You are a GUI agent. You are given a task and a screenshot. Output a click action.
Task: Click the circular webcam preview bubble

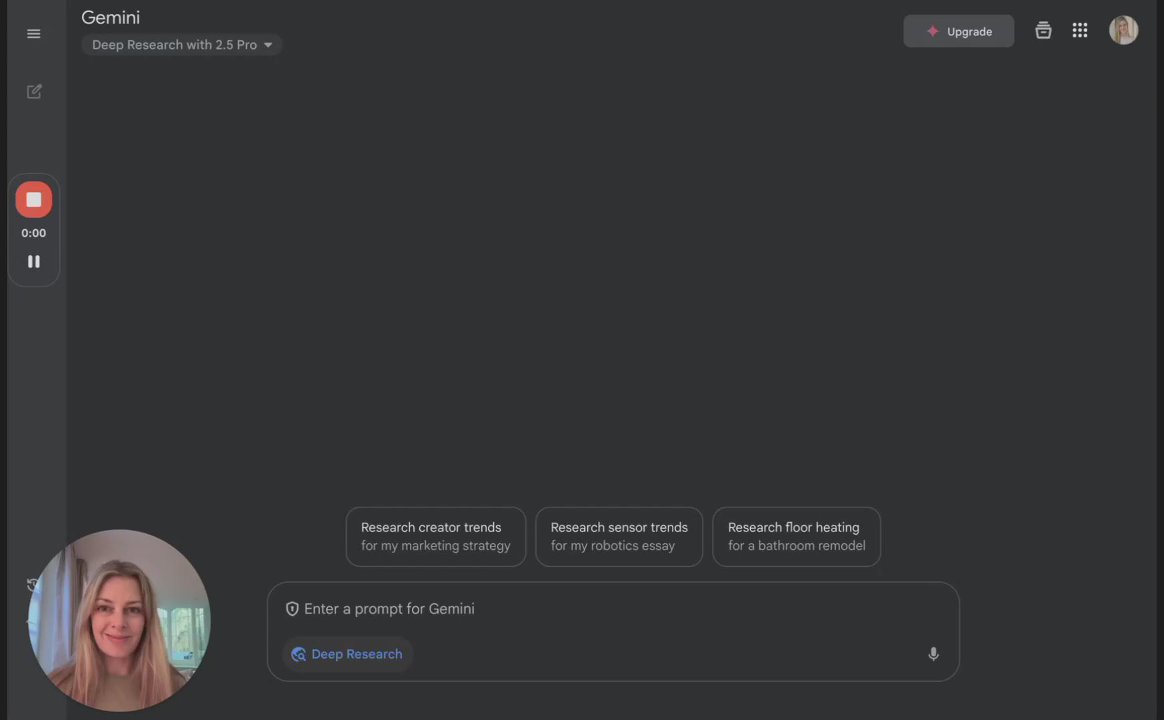coord(120,620)
